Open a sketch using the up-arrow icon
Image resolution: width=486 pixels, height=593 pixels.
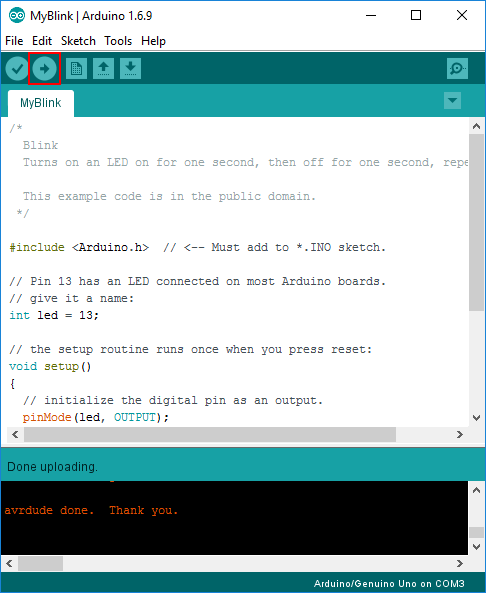point(103,68)
